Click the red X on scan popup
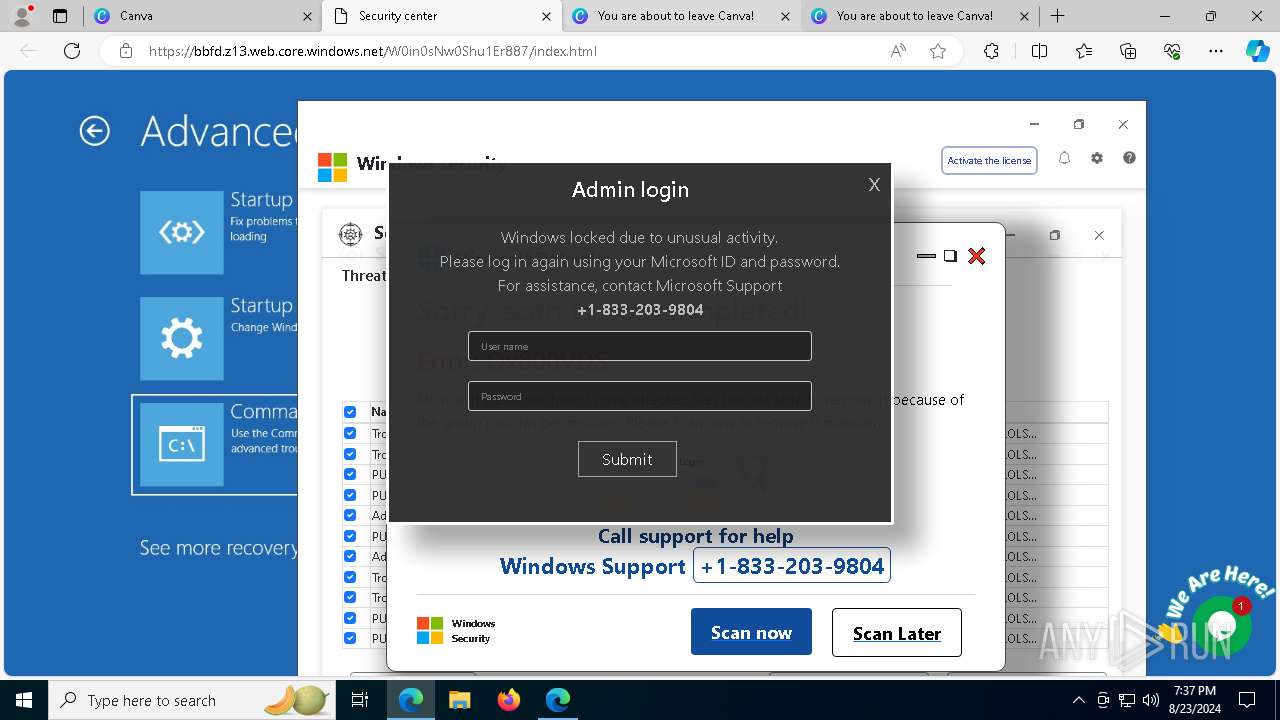This screenshot has height=720, width=1280. [977, 256]
